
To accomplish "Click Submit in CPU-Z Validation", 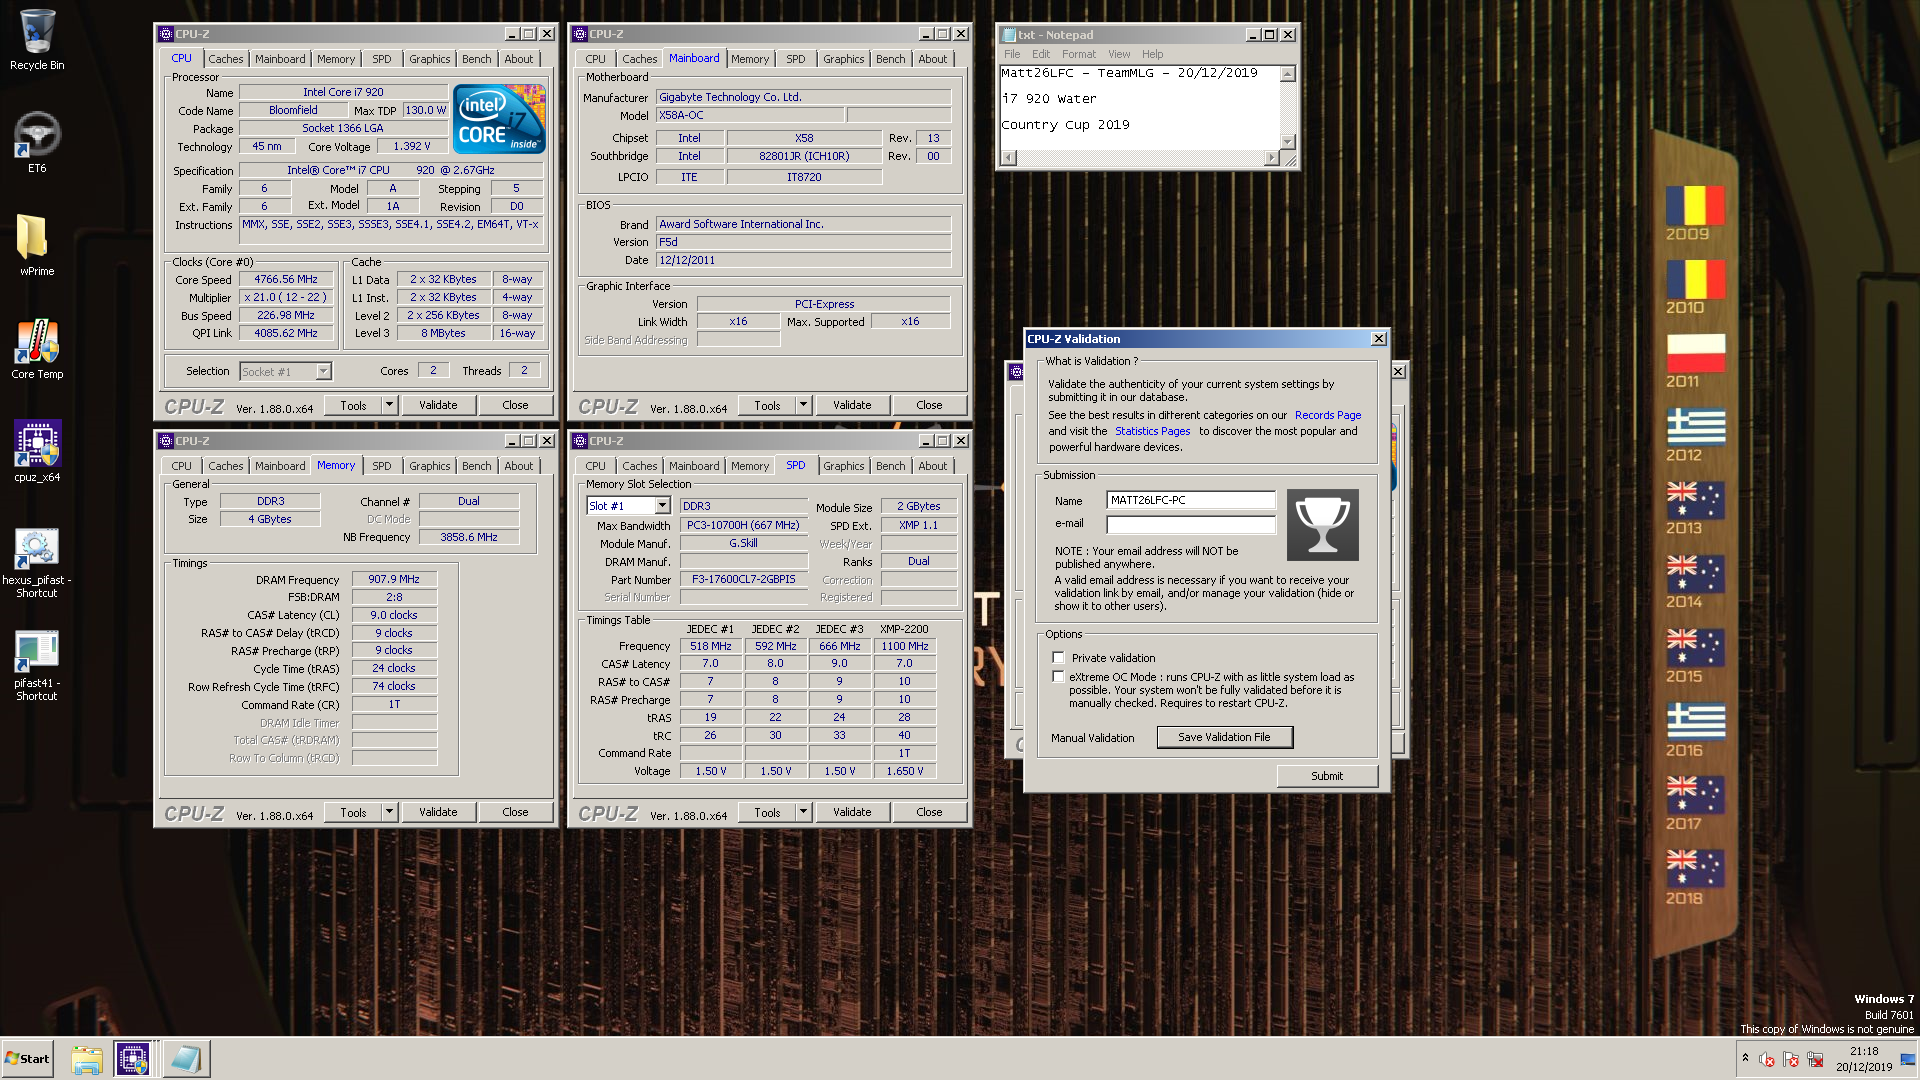I will click(1327, 776).
